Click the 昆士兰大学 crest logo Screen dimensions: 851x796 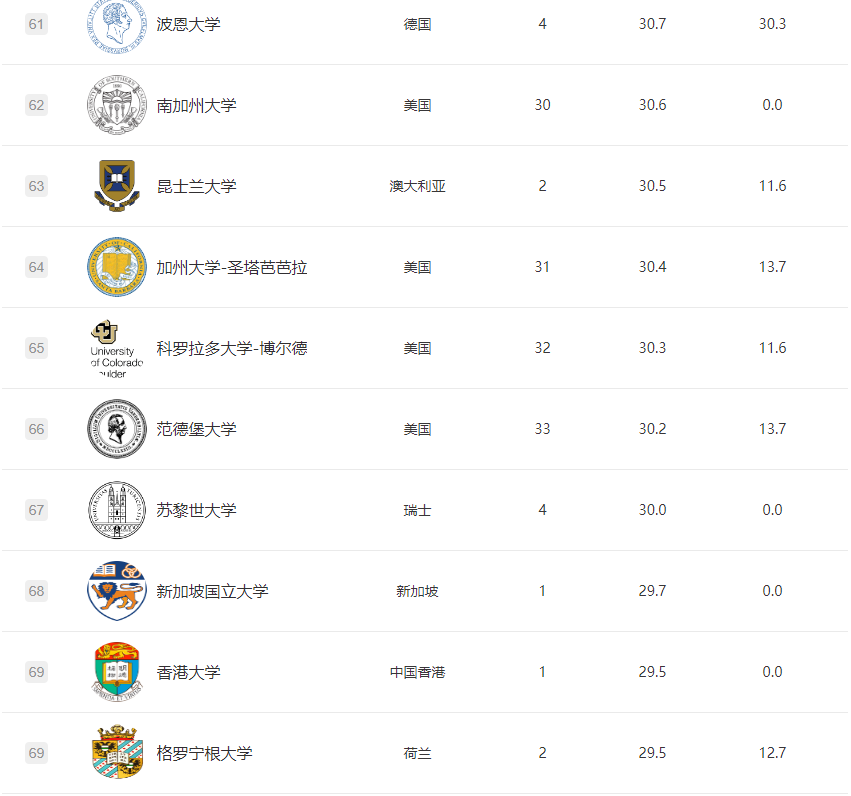116,186
